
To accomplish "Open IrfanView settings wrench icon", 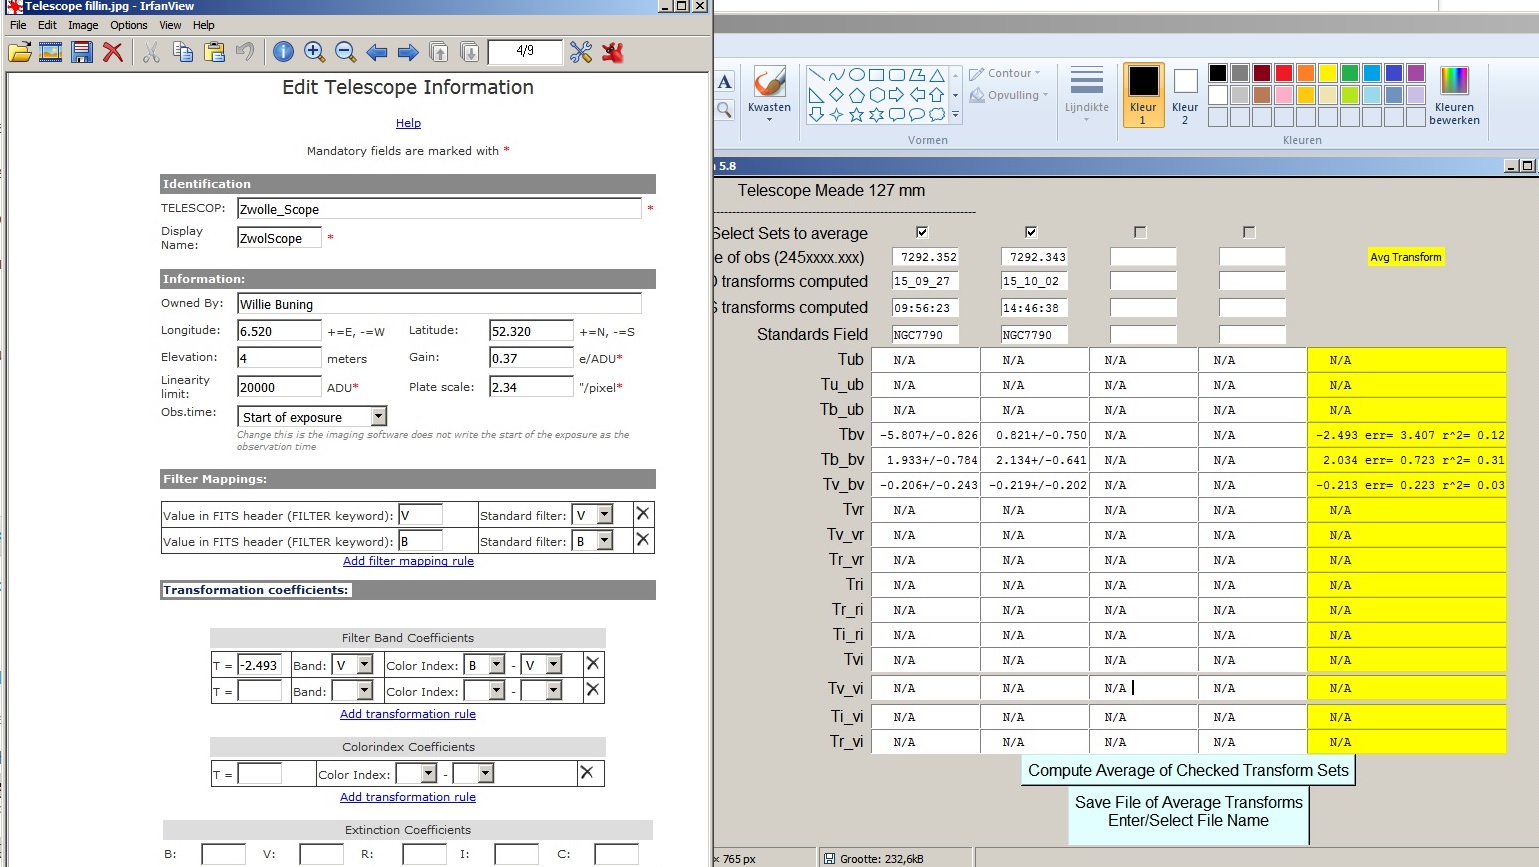I will click(581, 52).
